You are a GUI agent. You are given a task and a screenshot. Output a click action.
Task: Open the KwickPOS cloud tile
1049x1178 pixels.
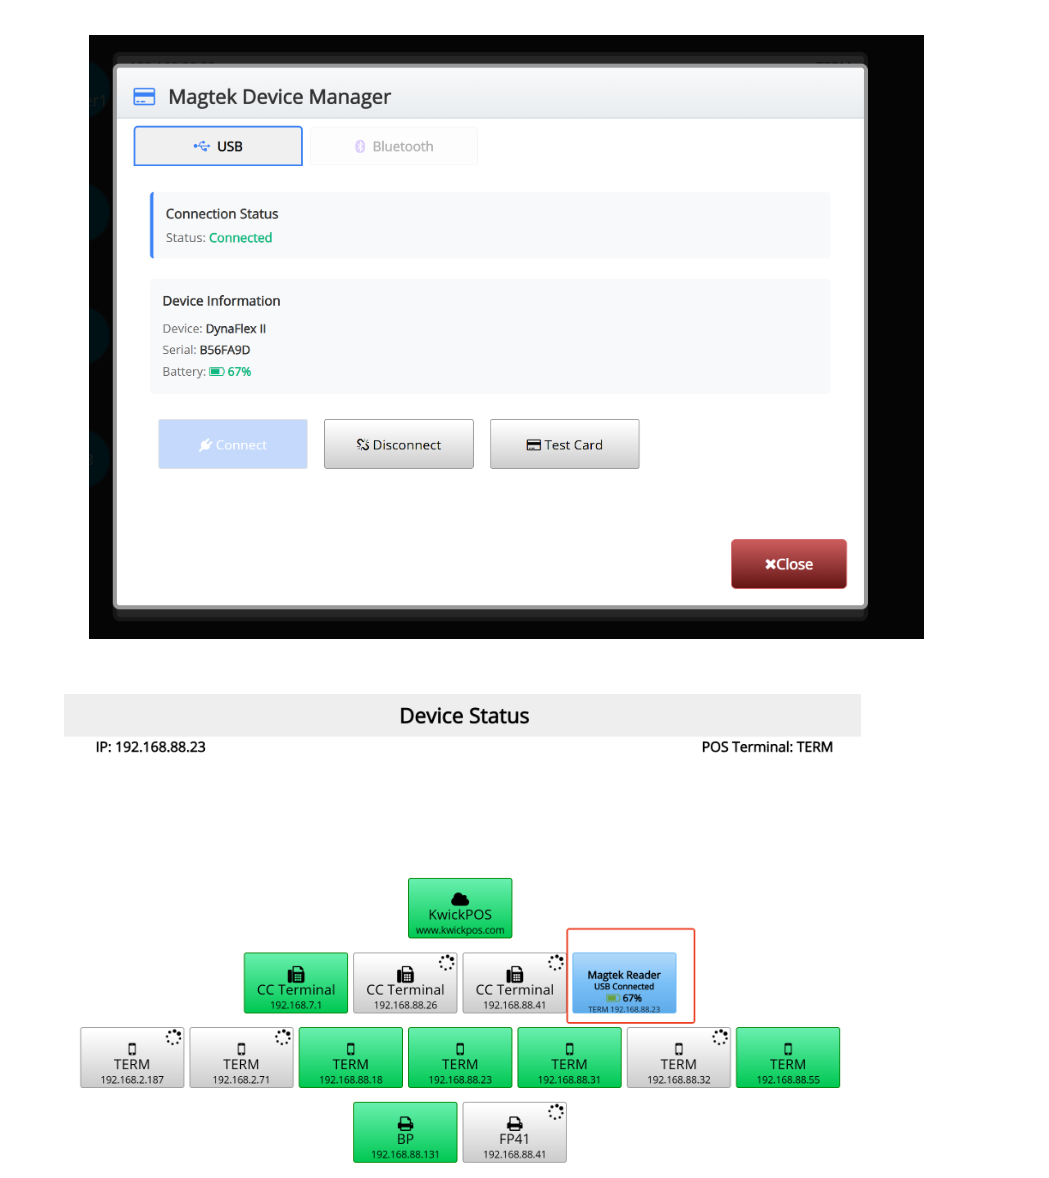click(x=460, y=908)
